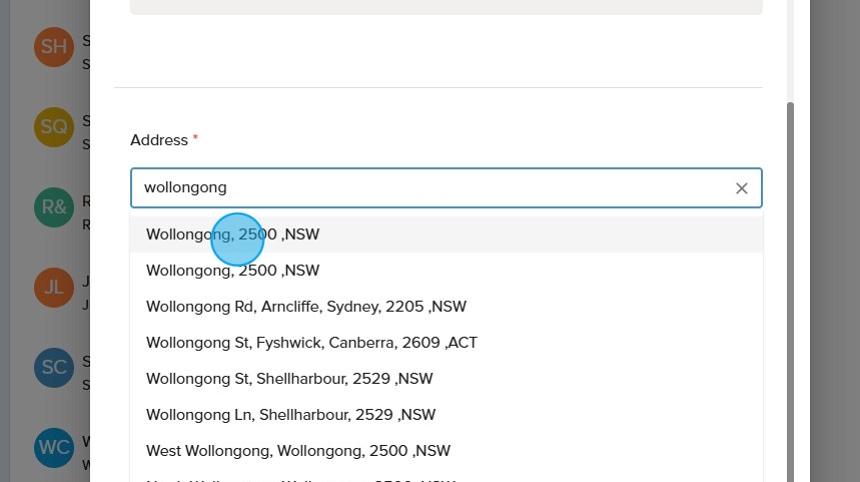Click the modal's vertical scrollbar thumb
Screen dimensions: 860x482
pyautogui.click(x=790, y=290)
